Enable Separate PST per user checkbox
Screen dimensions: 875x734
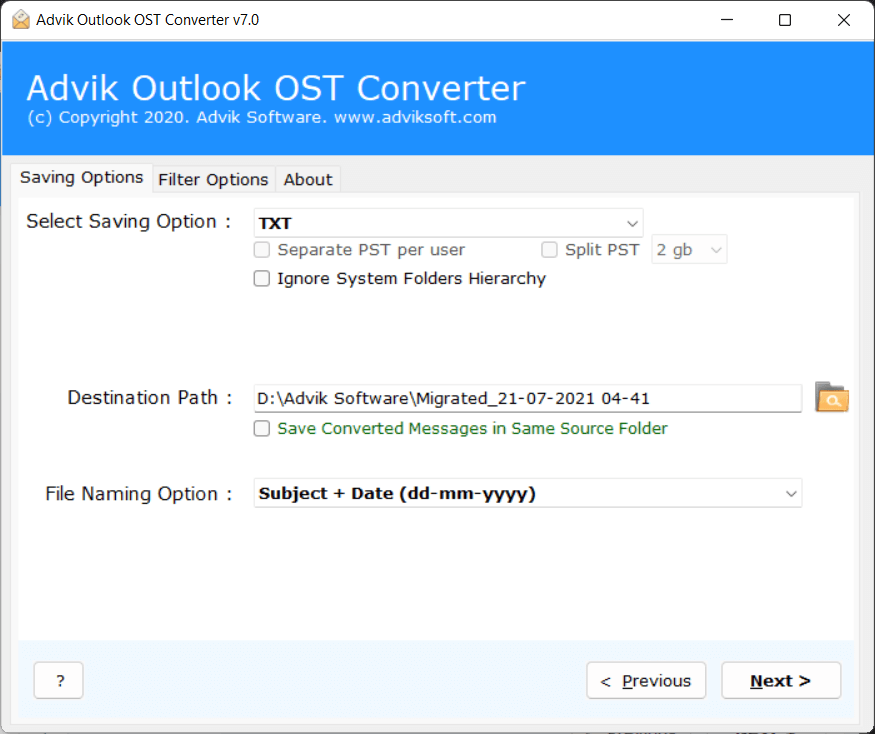pyautogui.click(x=262, y=250)
